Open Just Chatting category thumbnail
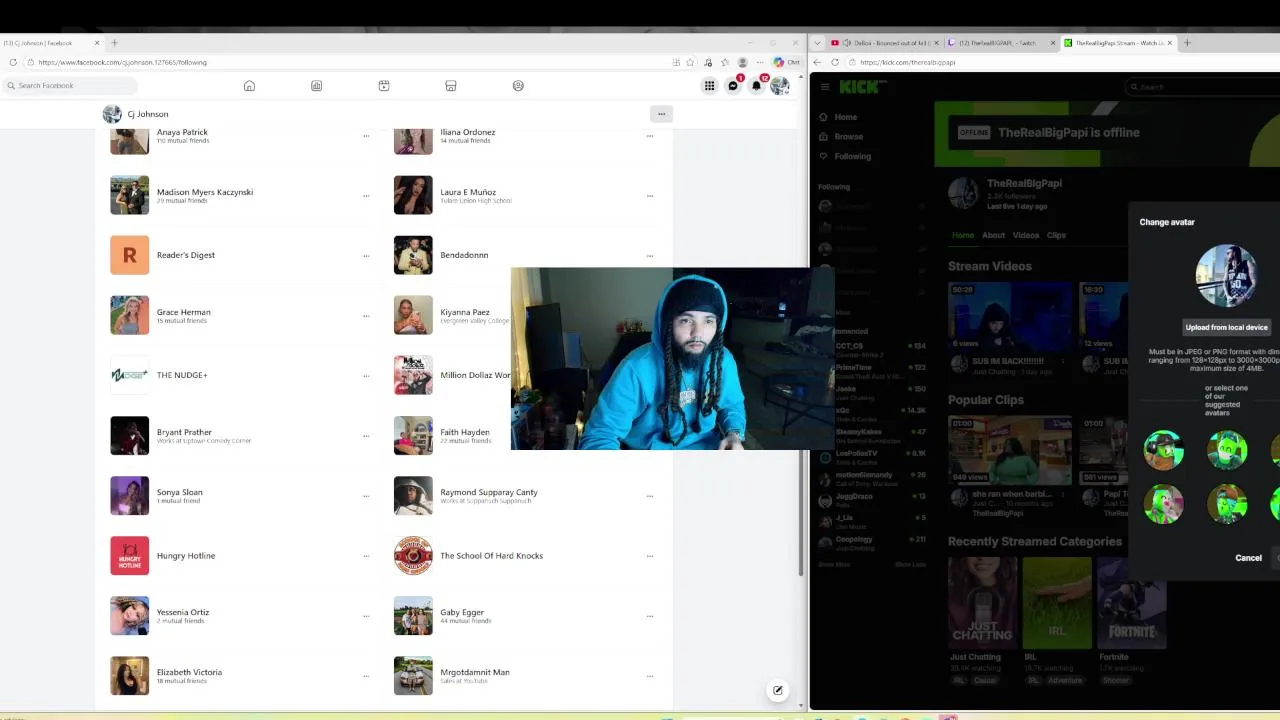This screenshot has height=720, width=1280. tap(982, 603)
